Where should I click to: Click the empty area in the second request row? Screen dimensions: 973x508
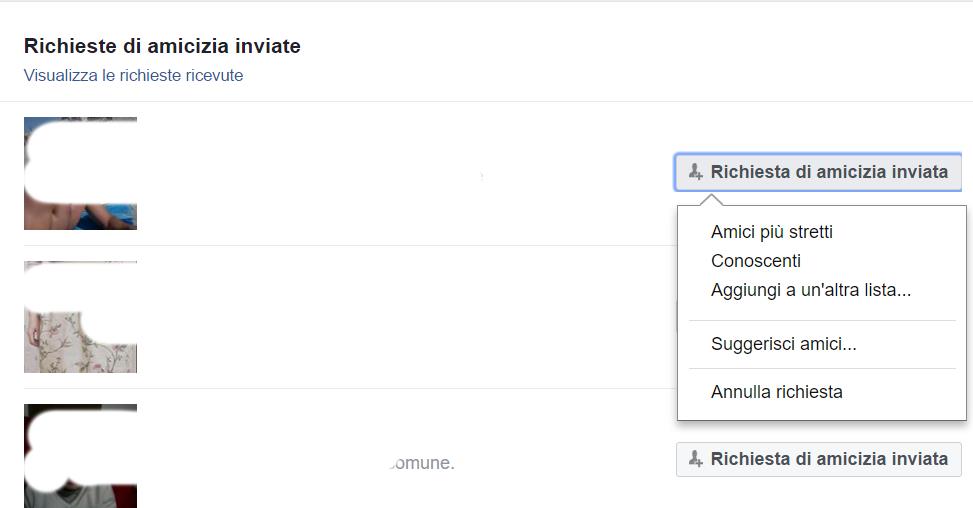click(x=400, y=317)
